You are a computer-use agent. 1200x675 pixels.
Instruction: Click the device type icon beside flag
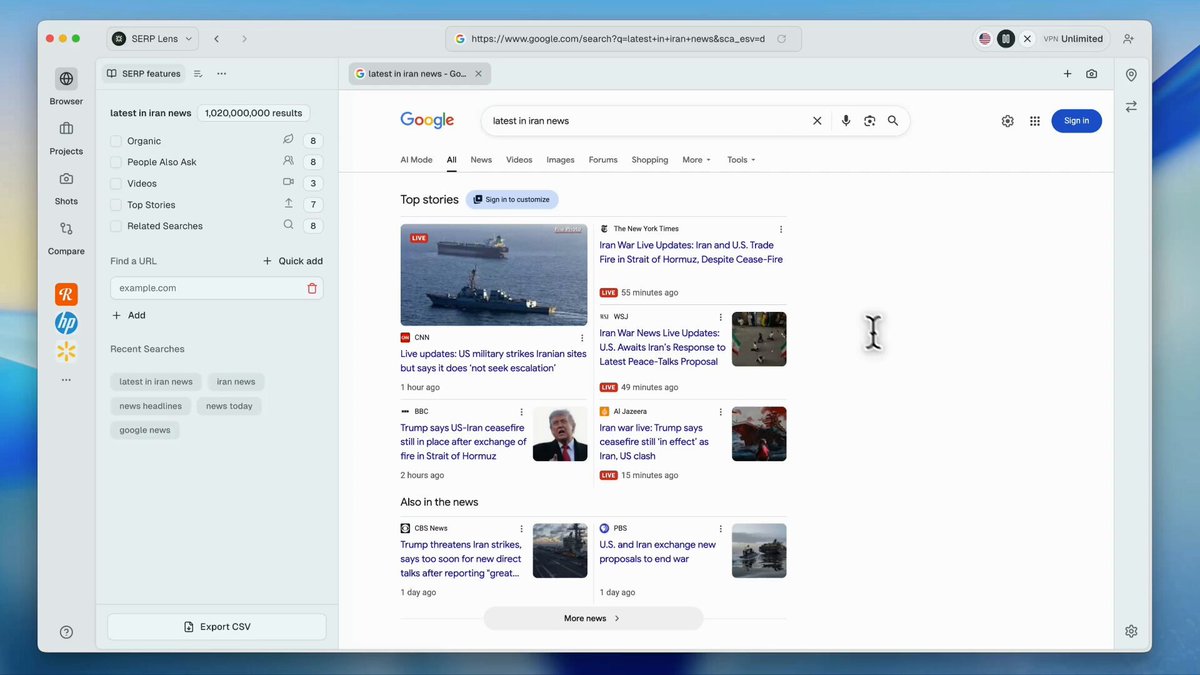pos(1006,39)
